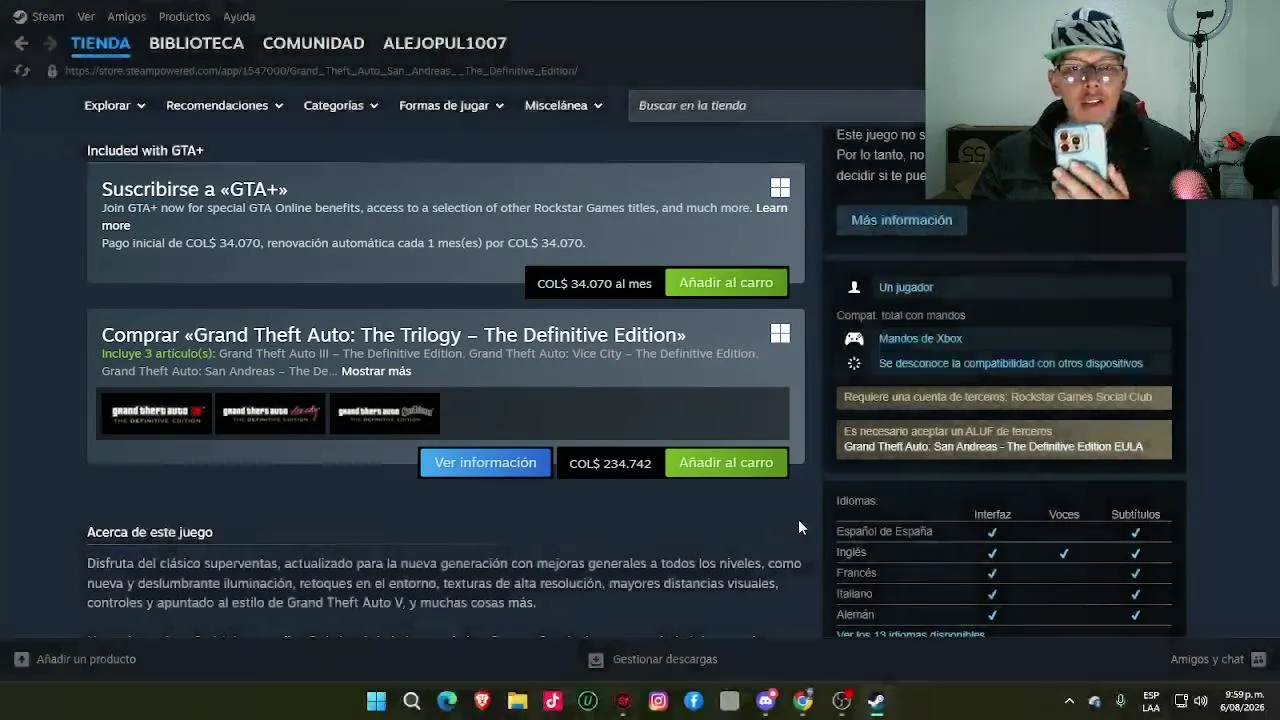Expand the Explorar dropdown
Viewport: 1280px width, 720px height.
point(115,105)
